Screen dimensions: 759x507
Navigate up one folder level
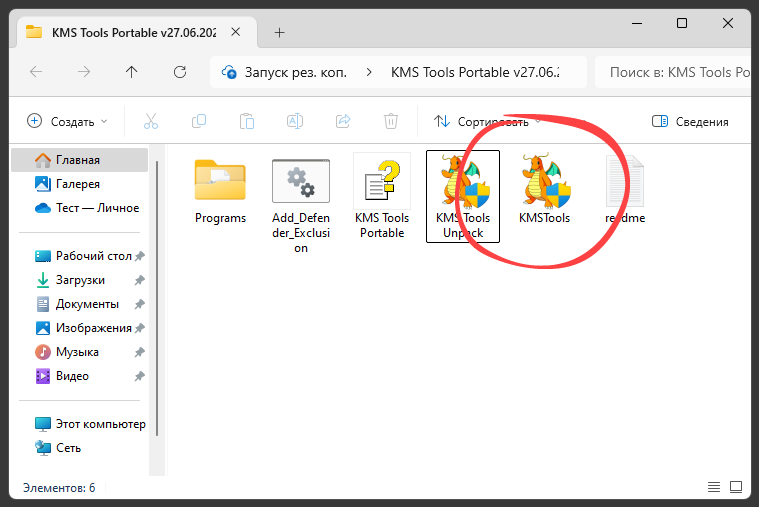pyautogui.click(x=132, y=72)
